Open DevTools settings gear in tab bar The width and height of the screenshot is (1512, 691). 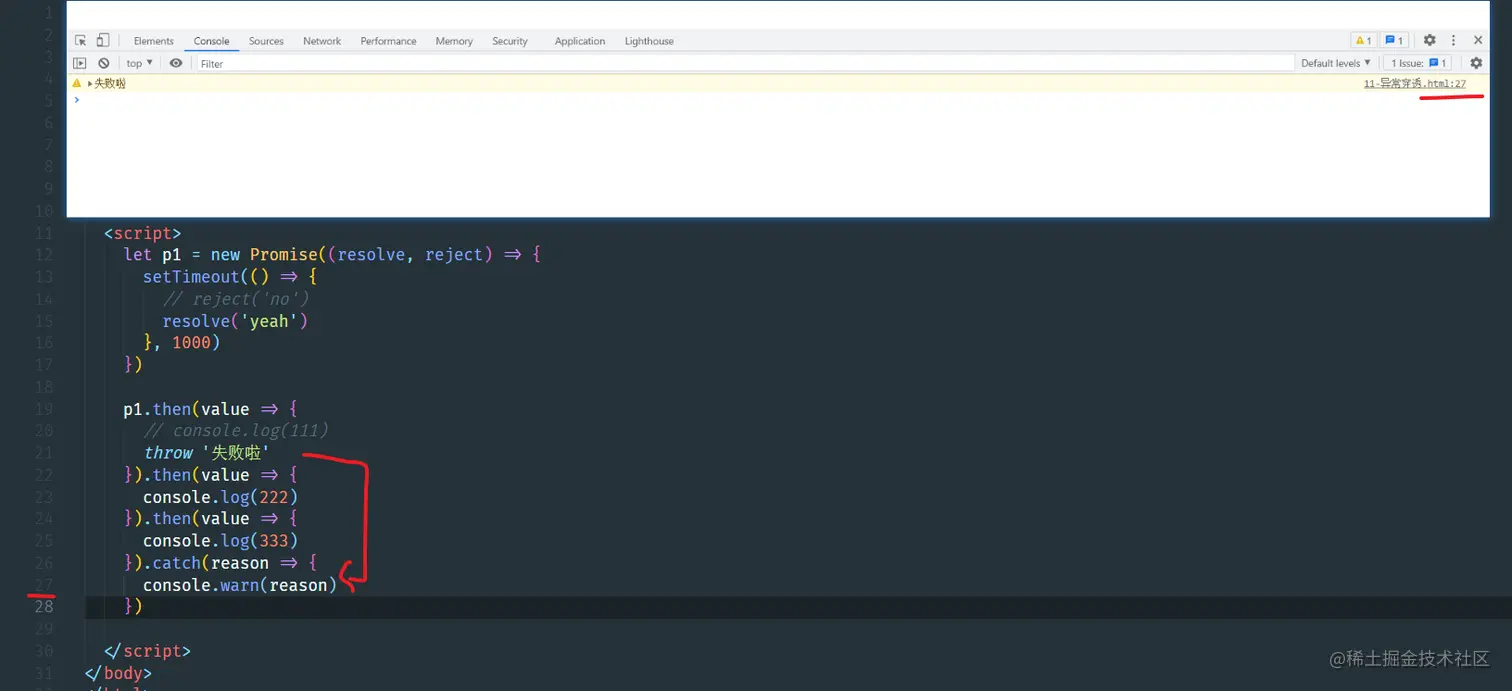[x=1430, y=41]
